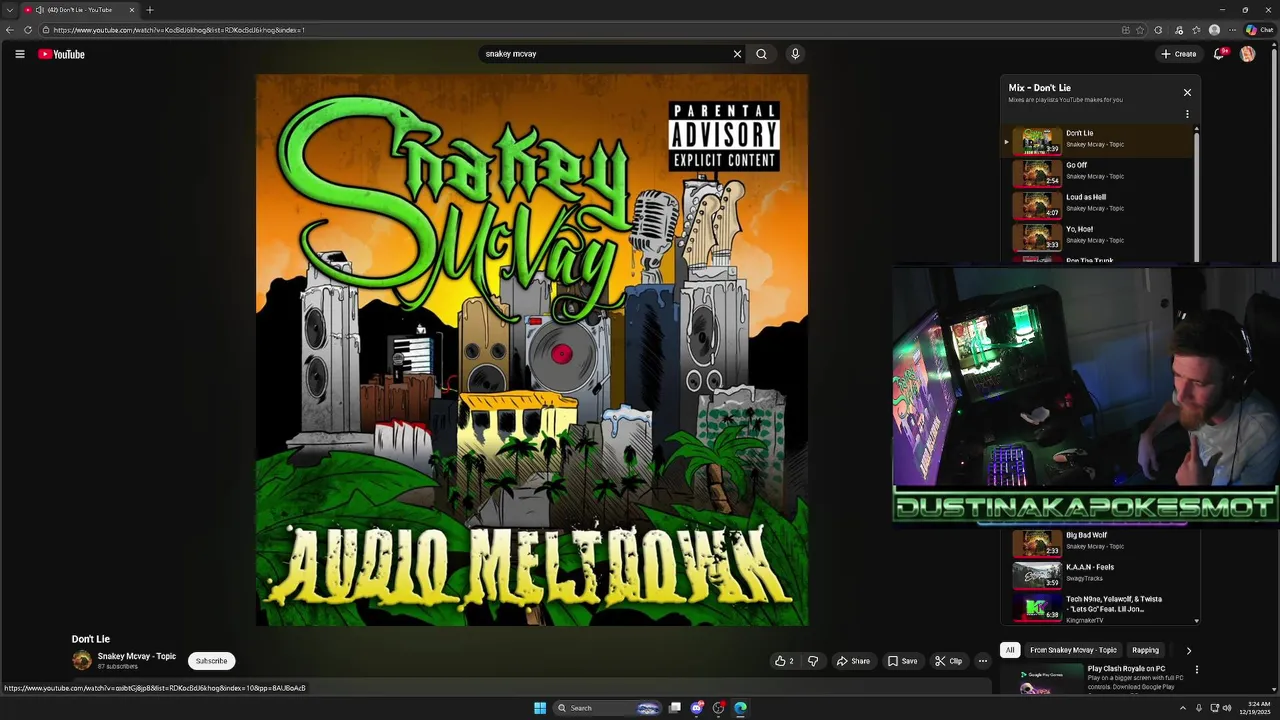Screen dimensions: 1280x720
Task: Open favorites list in browser toolbar
Action: point(1196,30)
